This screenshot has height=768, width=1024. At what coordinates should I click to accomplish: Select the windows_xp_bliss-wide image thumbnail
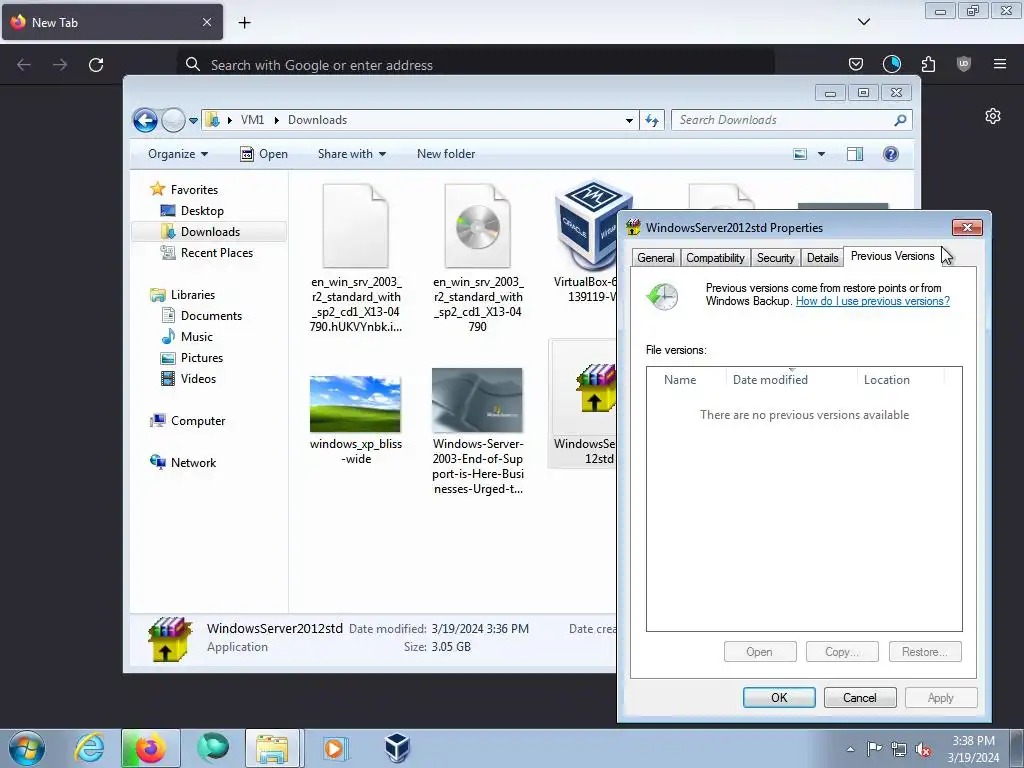355,404
